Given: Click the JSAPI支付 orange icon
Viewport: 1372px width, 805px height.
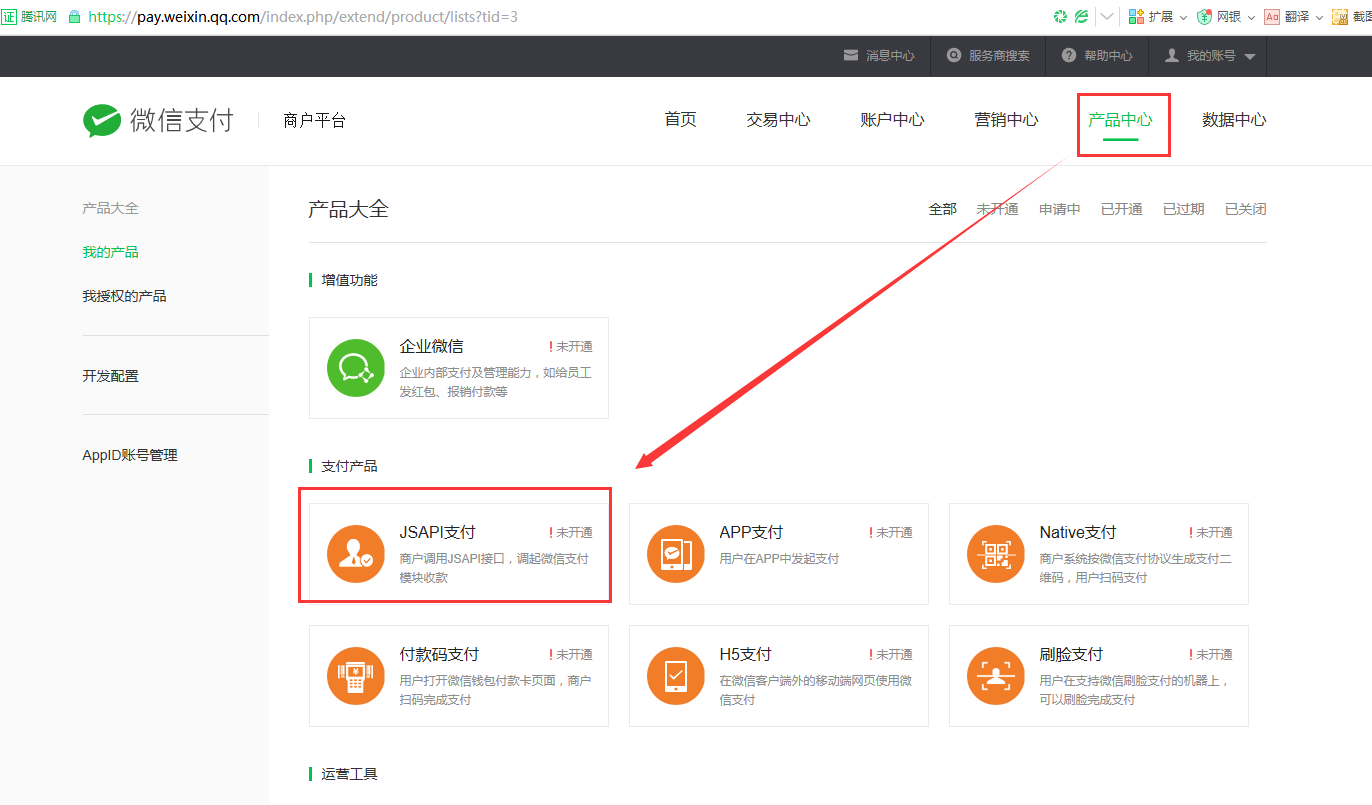Looking at the screenshot, I should click(355, 553).
